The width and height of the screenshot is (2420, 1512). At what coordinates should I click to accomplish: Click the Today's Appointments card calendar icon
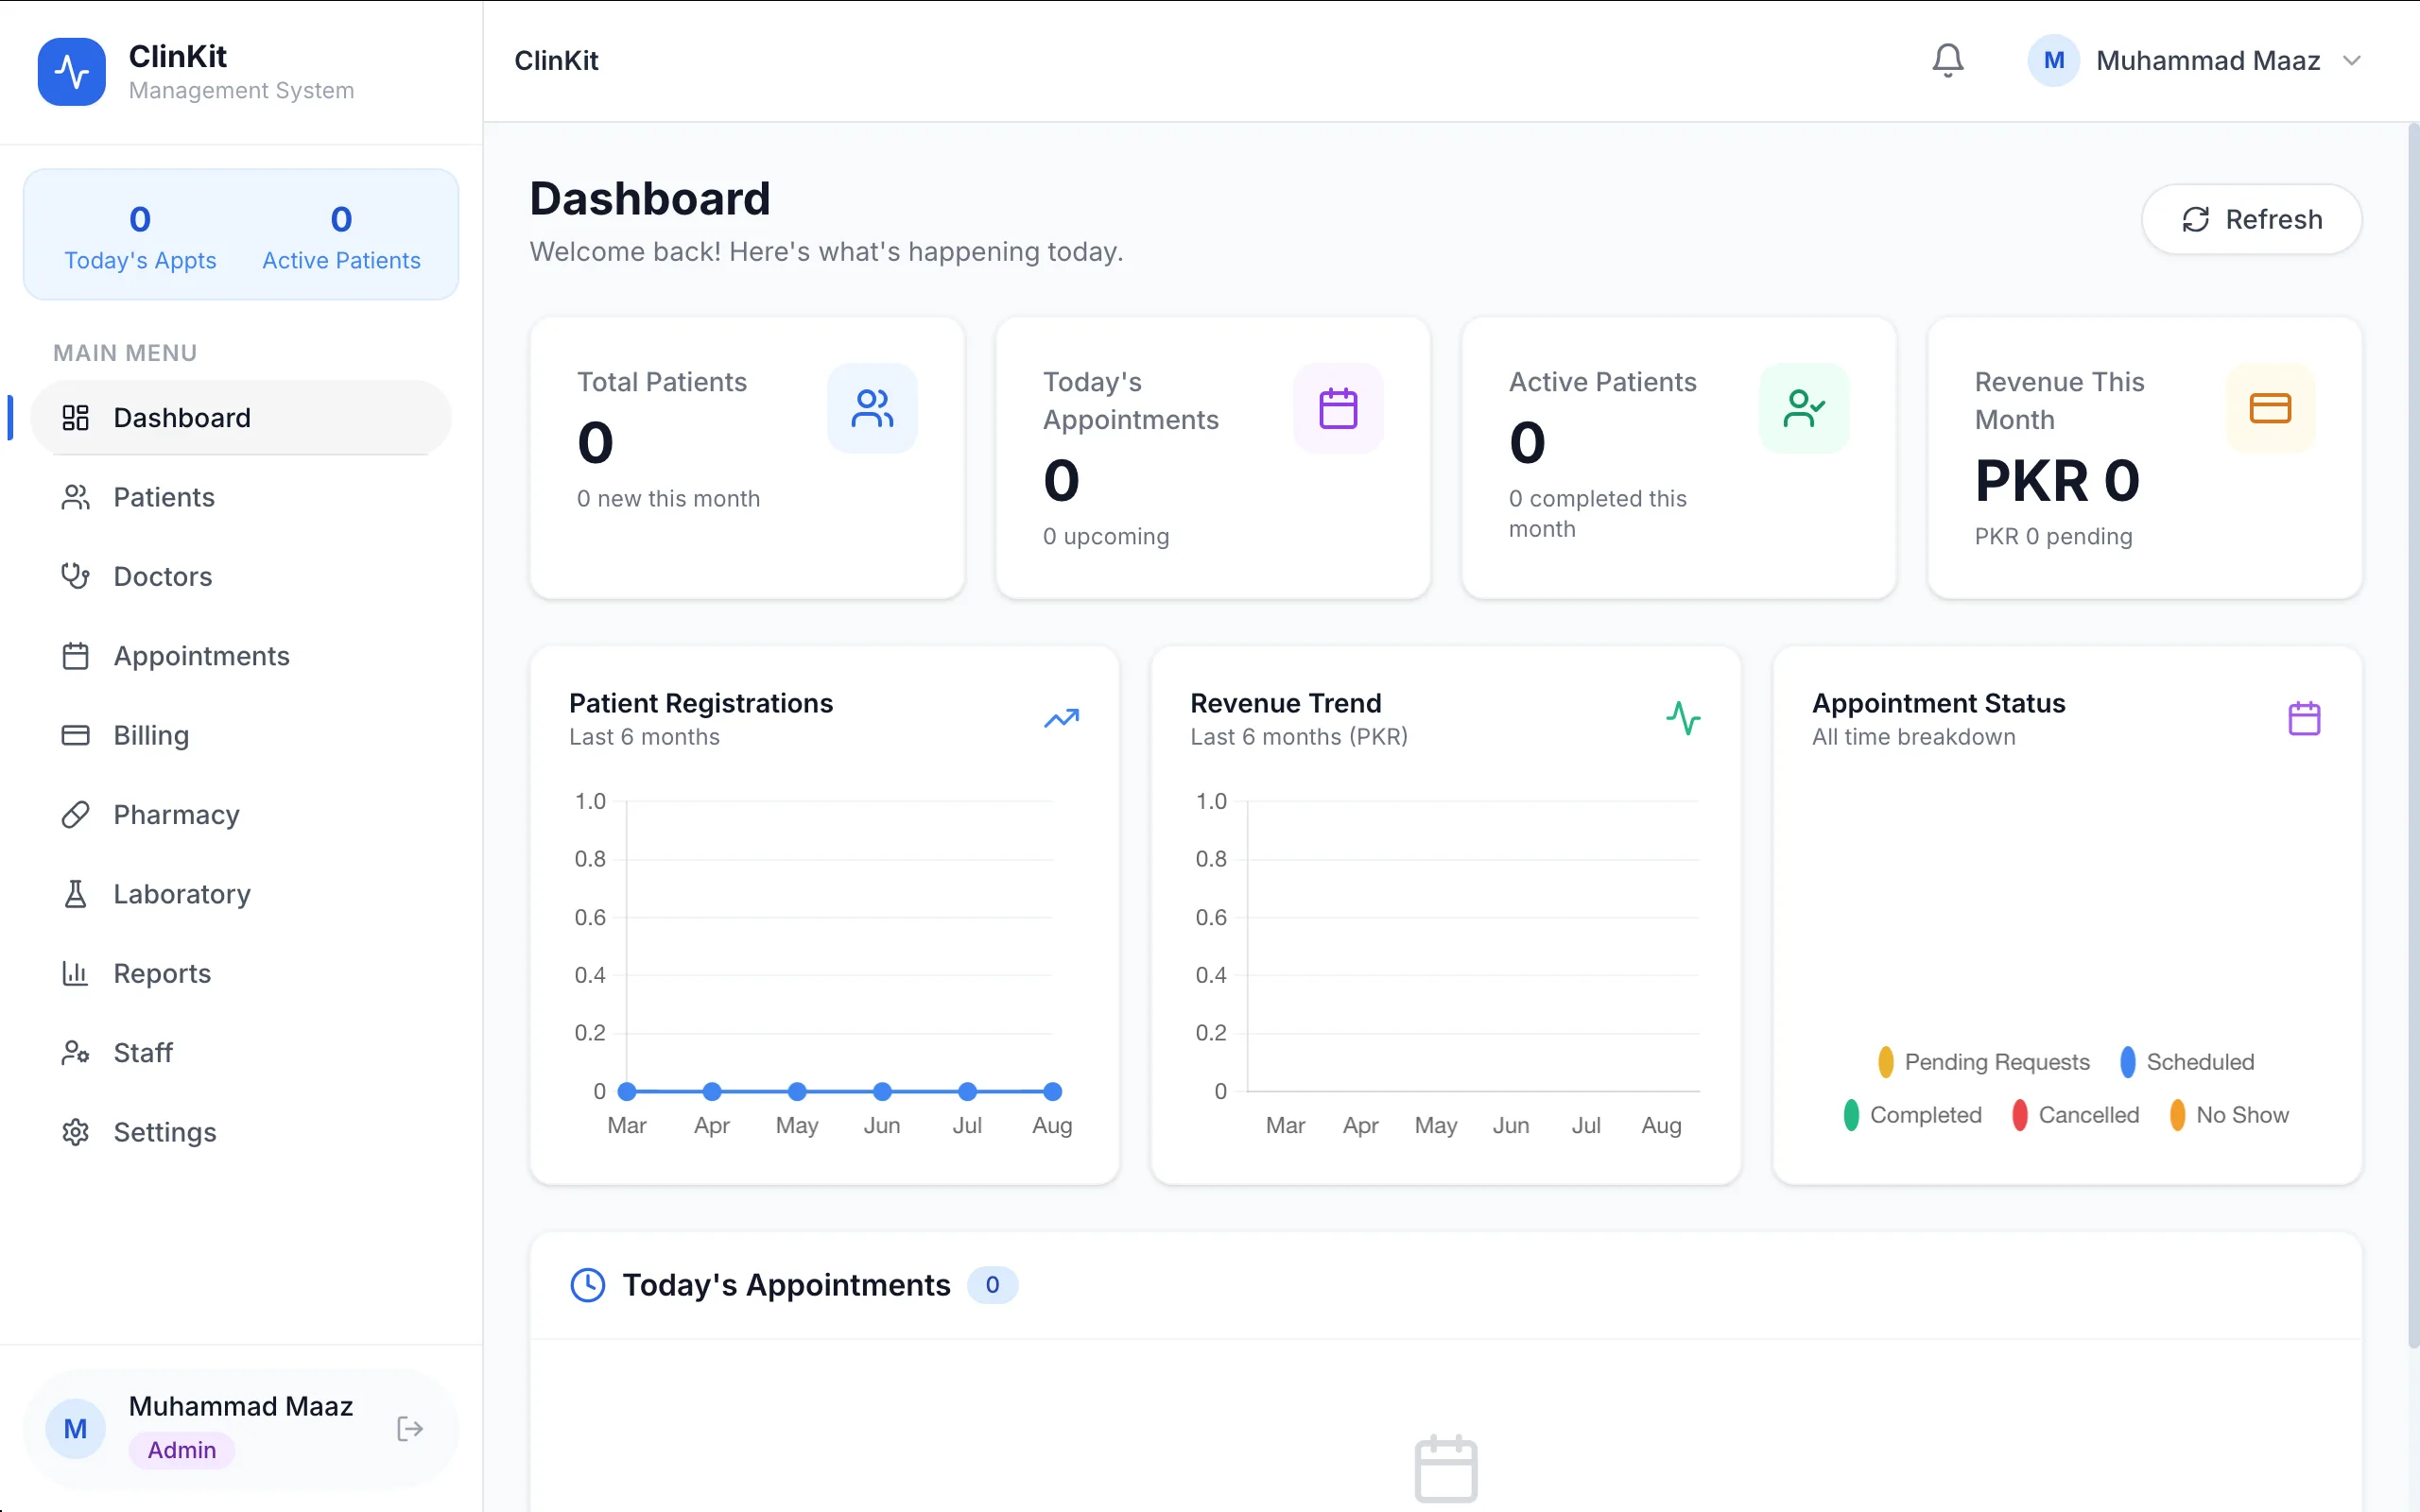pyautogui.click(x=1338, y=408)
